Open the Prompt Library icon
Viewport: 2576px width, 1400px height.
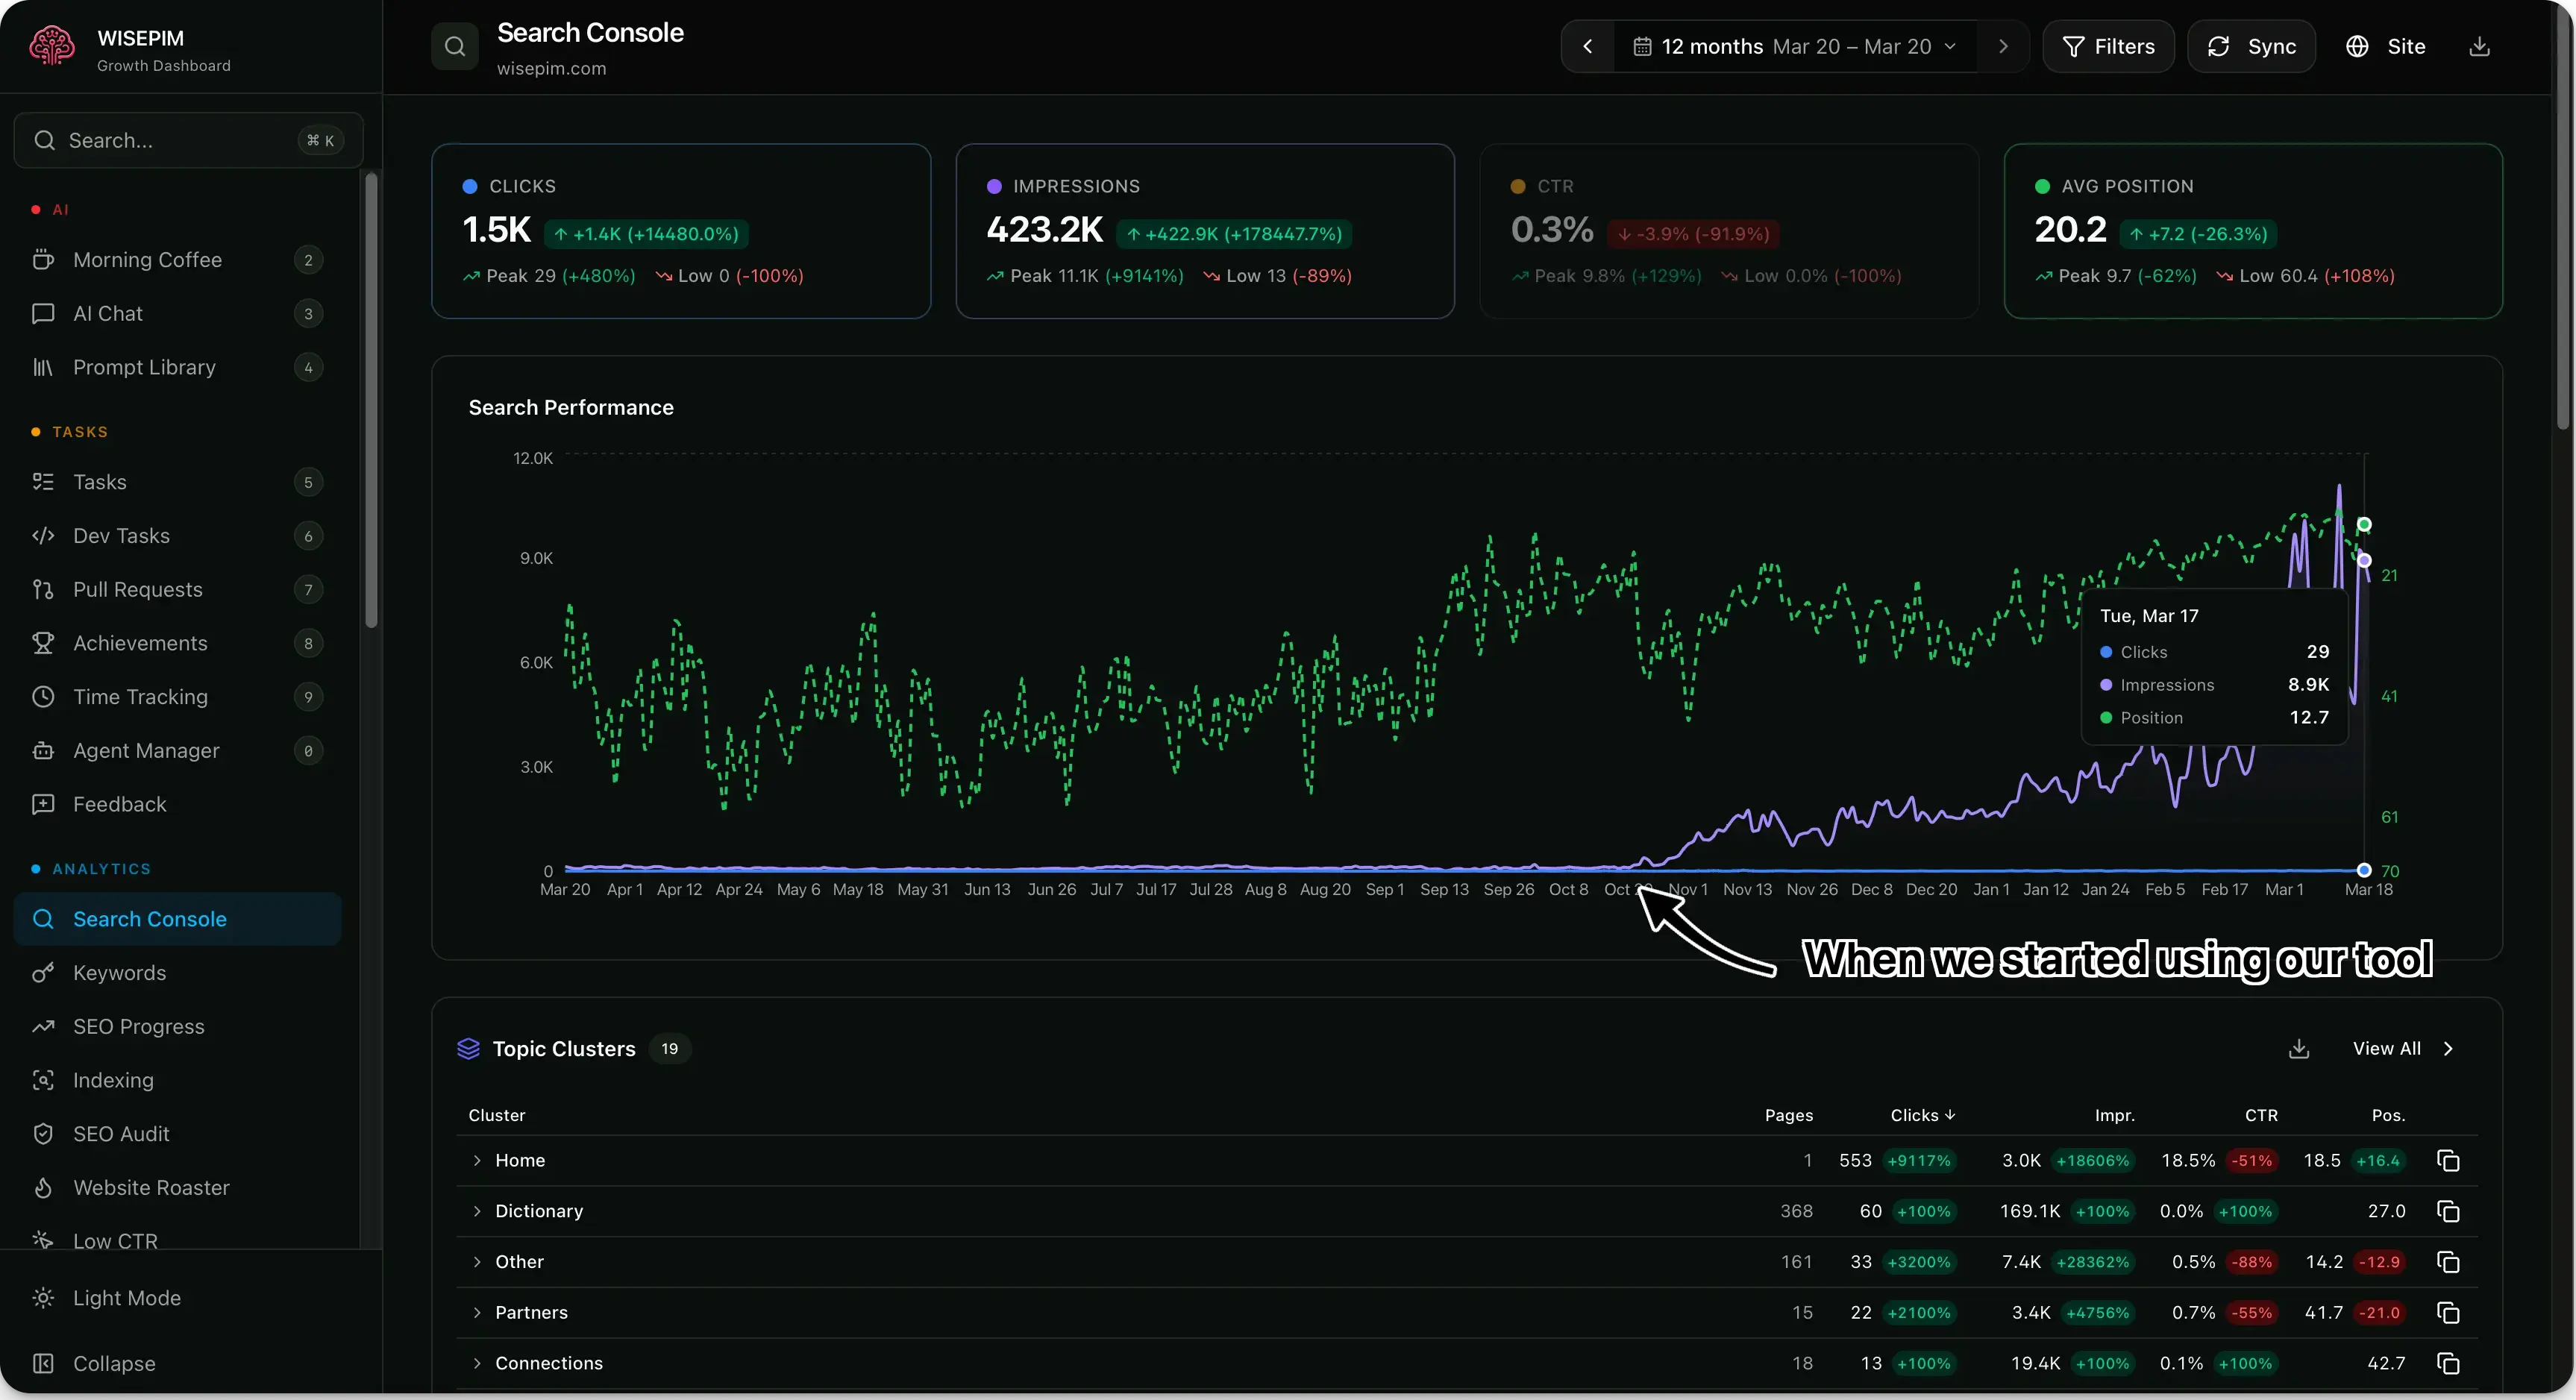[43, 367]
